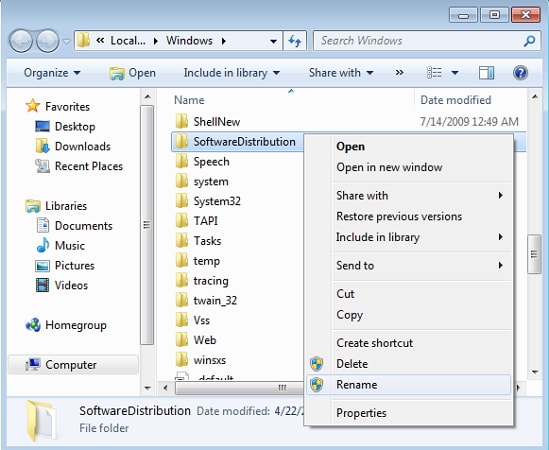Expand Share with context submenu
This screenshot has width=549, height=450.
(x=408, y=195)
